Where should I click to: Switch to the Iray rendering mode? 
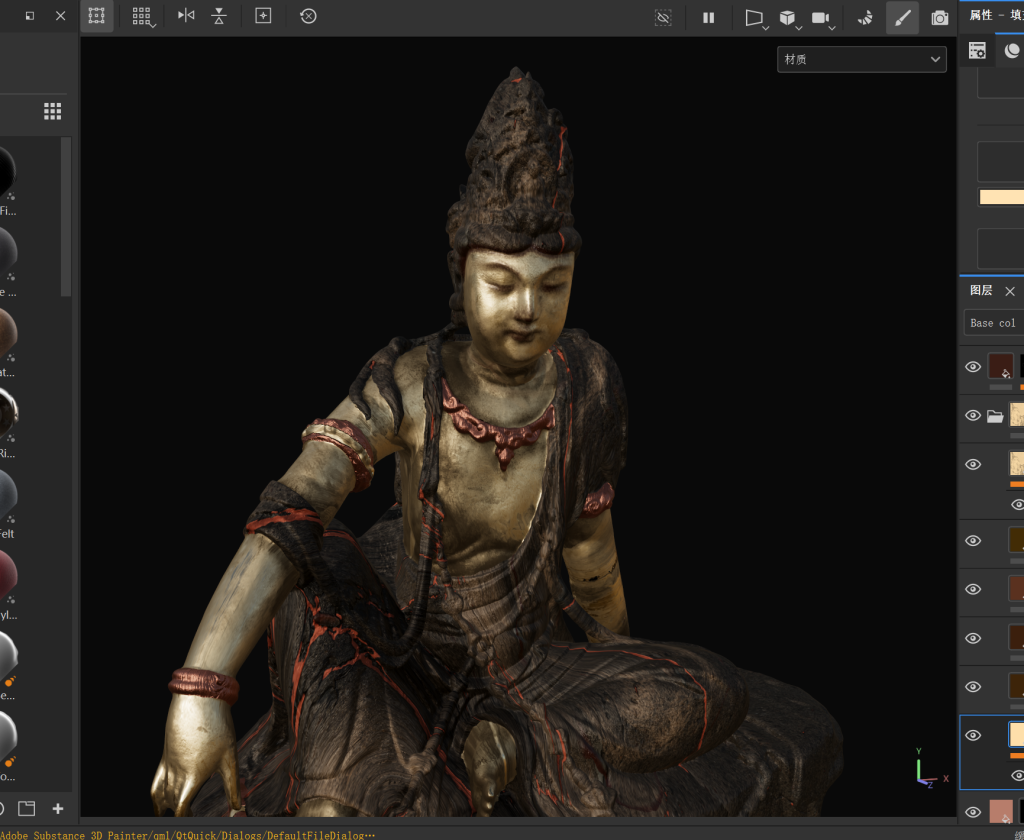865,18
